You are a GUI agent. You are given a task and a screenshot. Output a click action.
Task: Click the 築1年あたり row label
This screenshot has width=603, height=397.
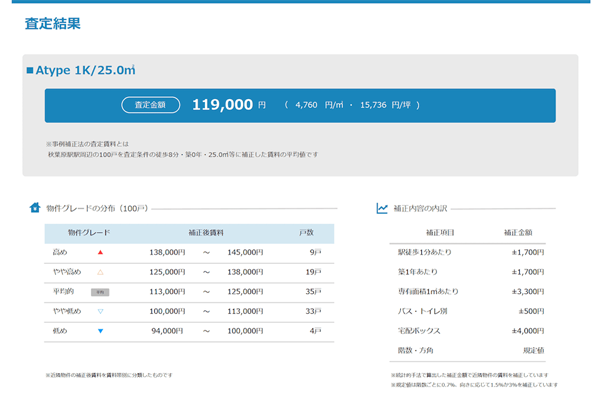point(418,272)
